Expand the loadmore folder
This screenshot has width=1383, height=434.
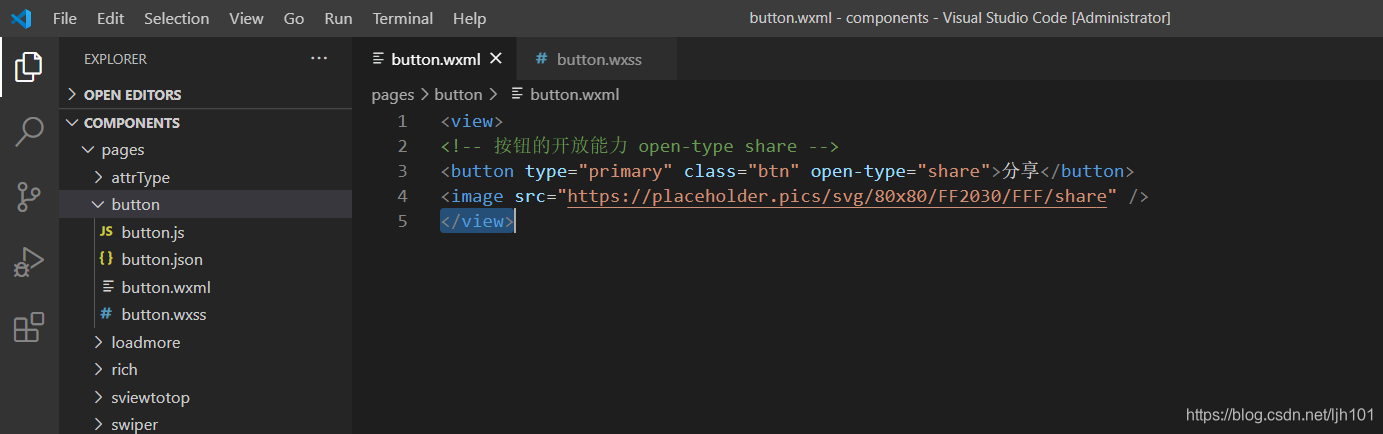[98, 342]
